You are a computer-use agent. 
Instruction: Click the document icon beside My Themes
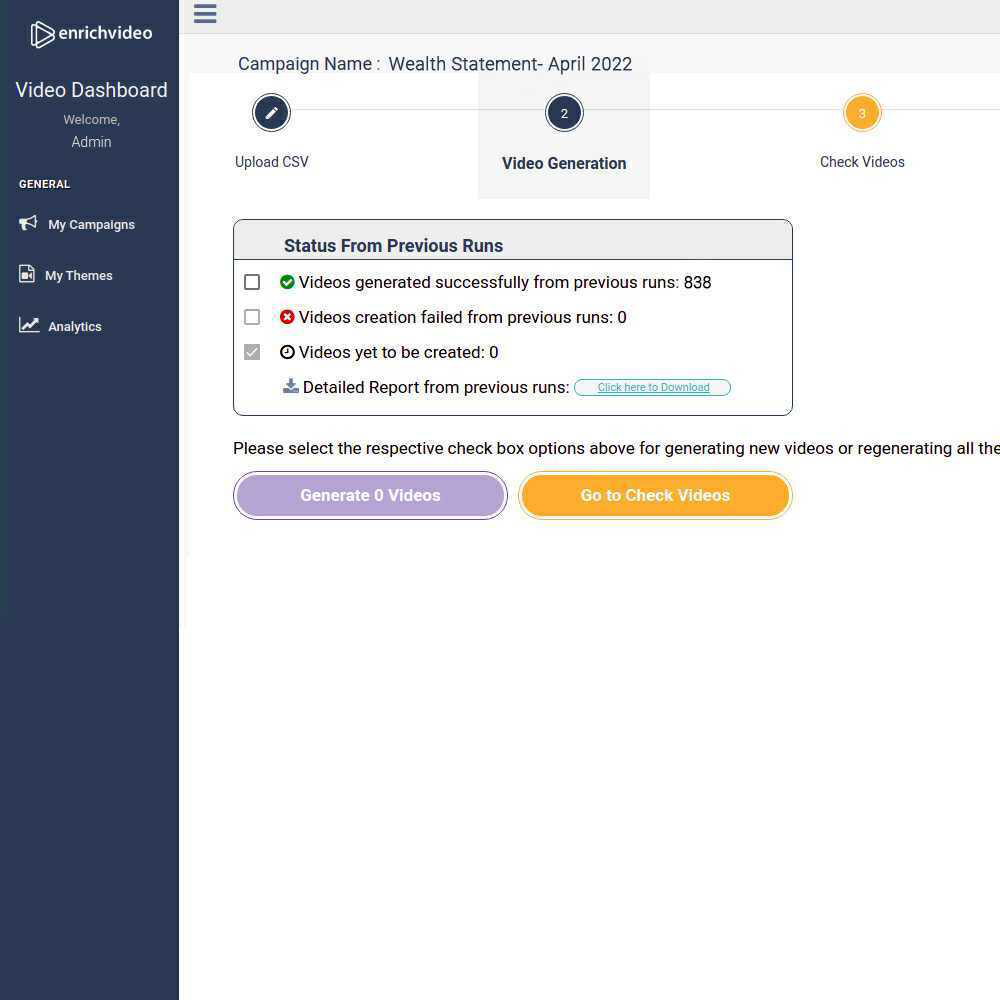[x=27, y=273]
